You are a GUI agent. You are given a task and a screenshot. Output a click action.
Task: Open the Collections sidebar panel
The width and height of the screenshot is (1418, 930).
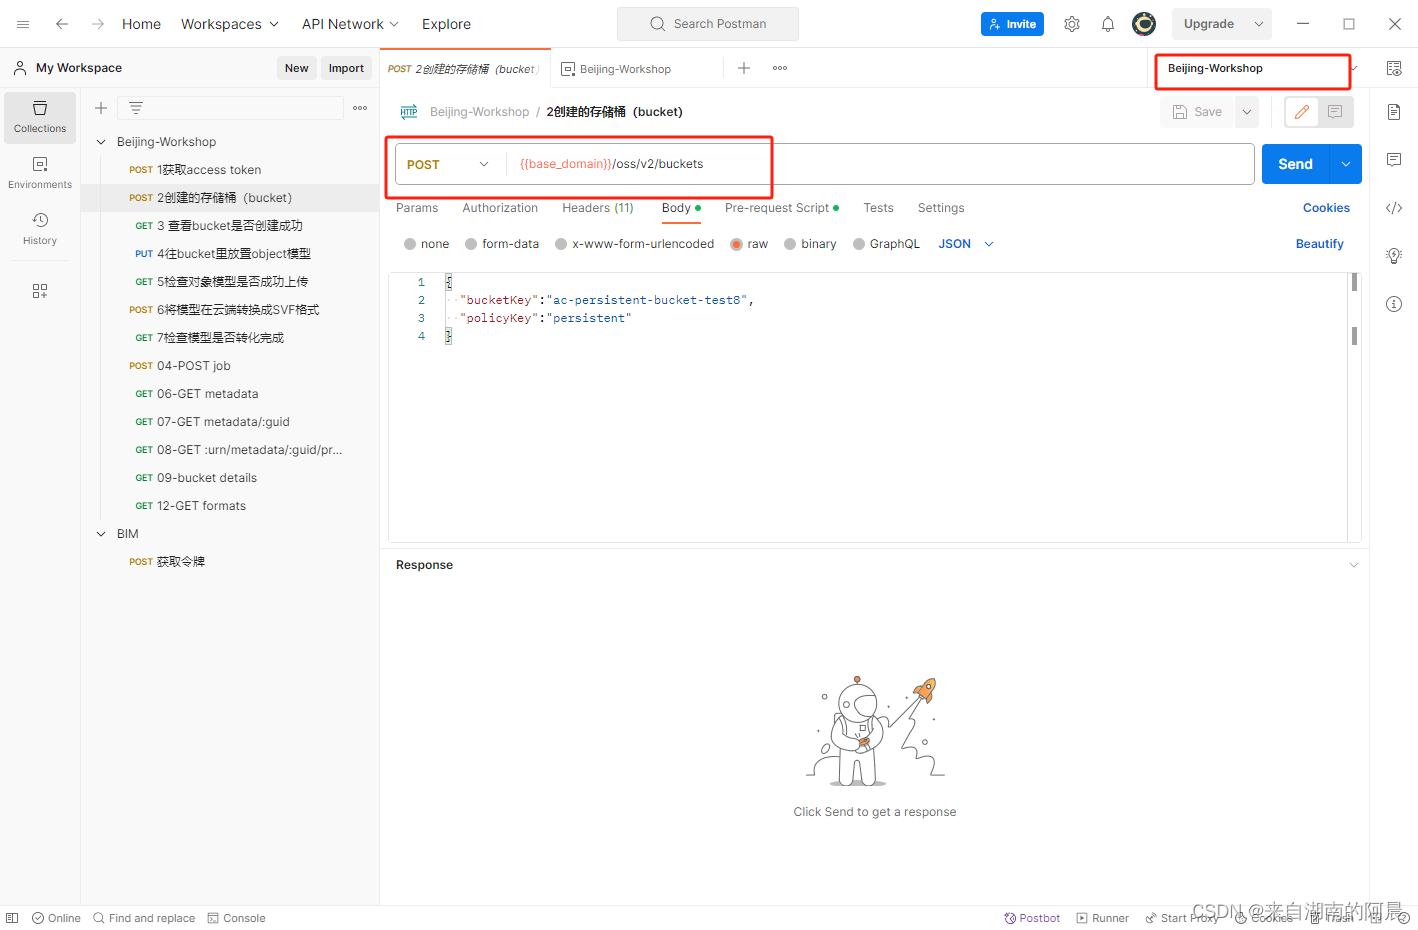pyautogui.click(x=39, y=117)
